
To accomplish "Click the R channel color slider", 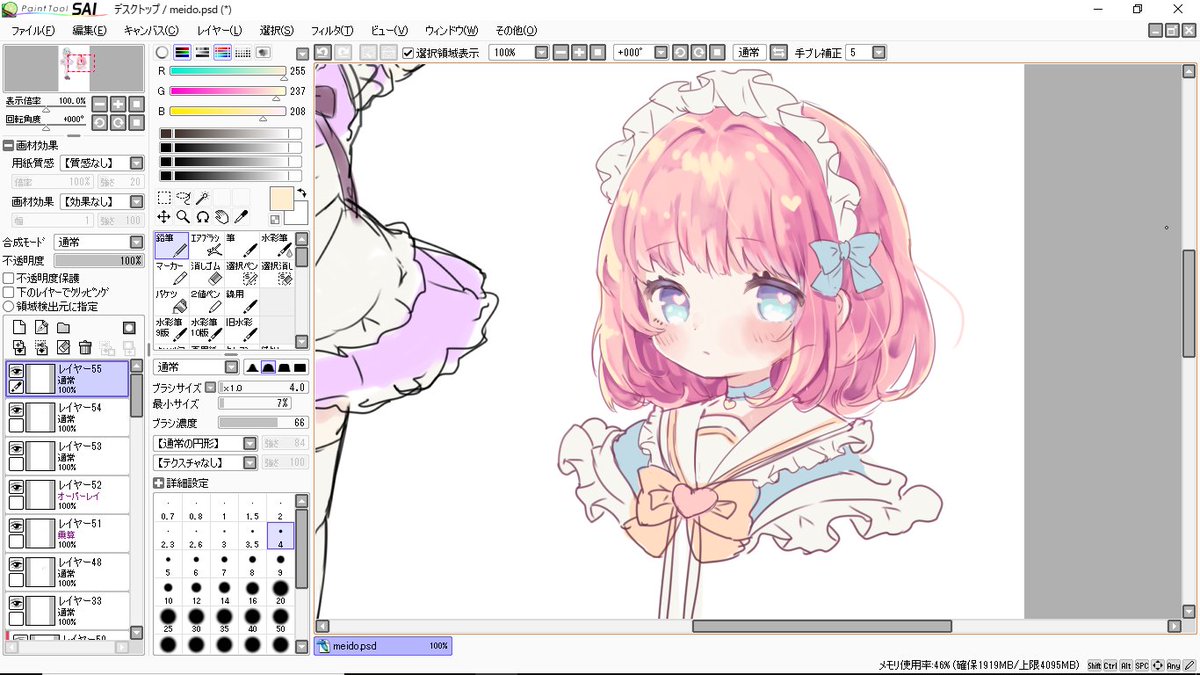I will (227, 72).
